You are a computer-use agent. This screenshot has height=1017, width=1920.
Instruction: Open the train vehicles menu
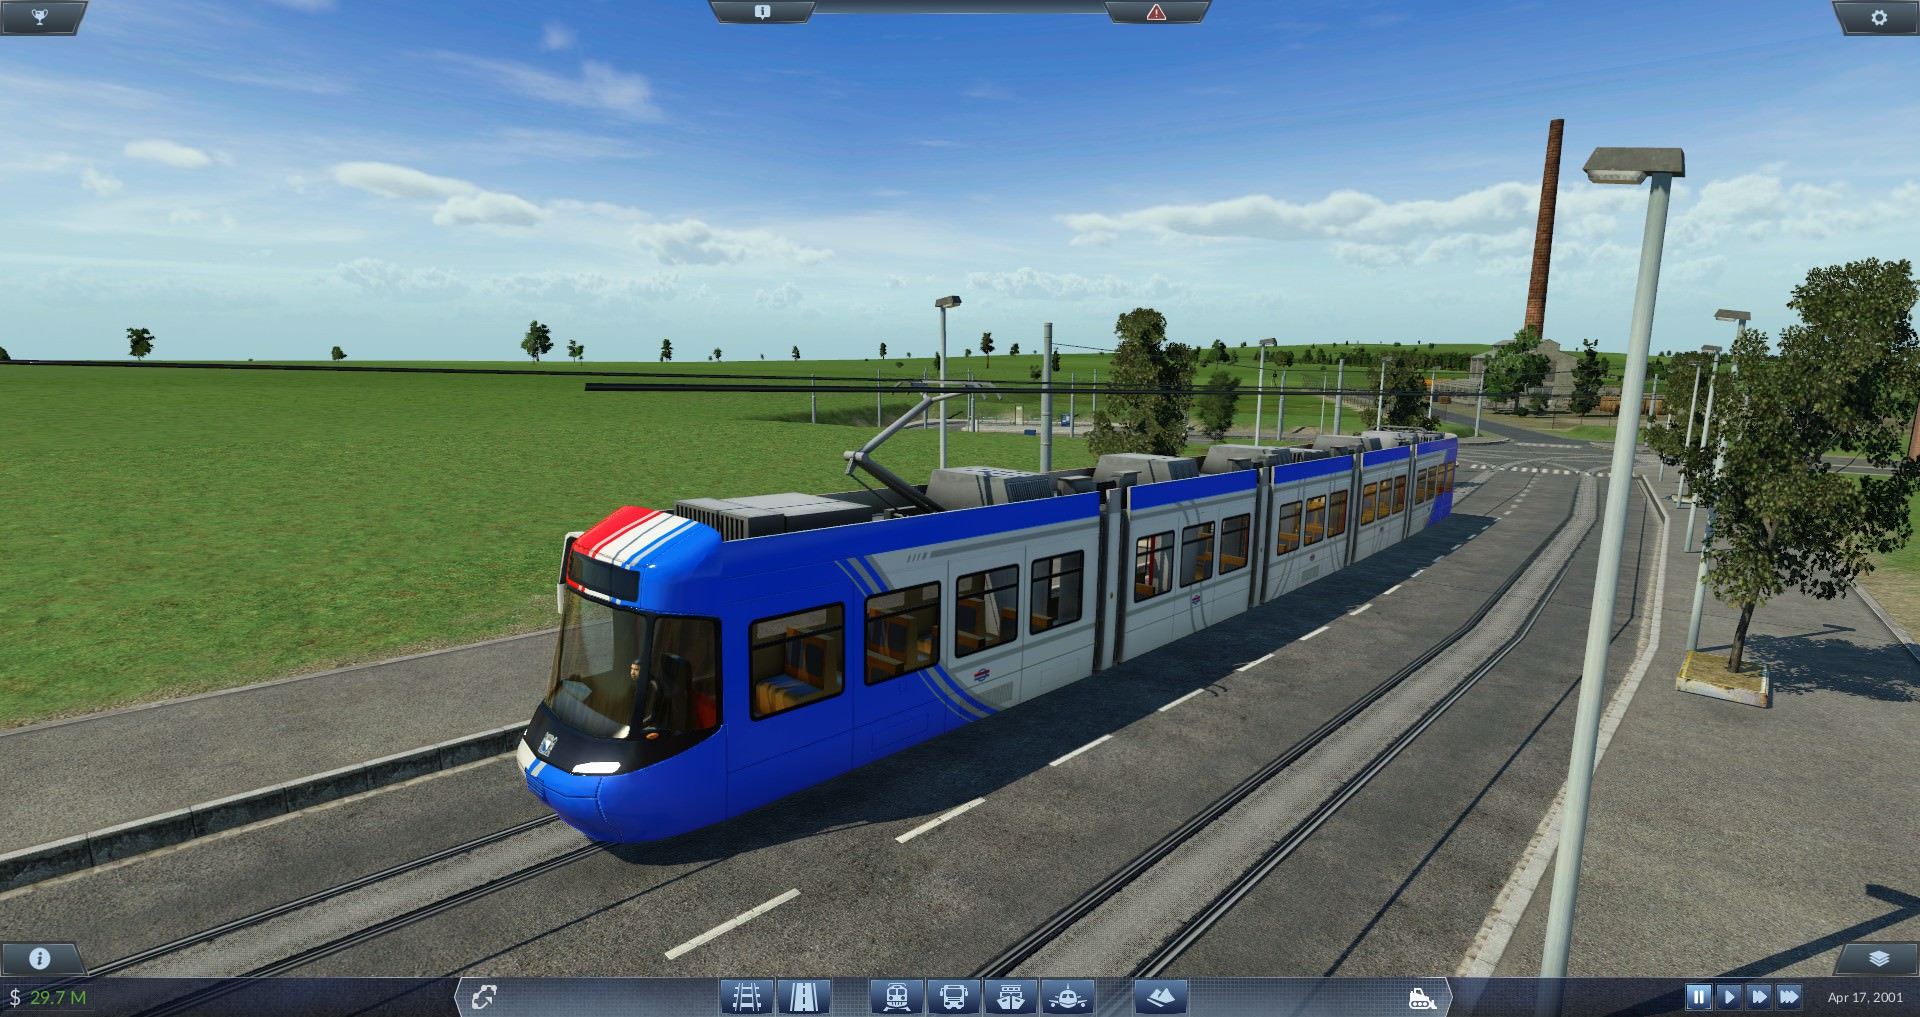(x=896, y=997)
